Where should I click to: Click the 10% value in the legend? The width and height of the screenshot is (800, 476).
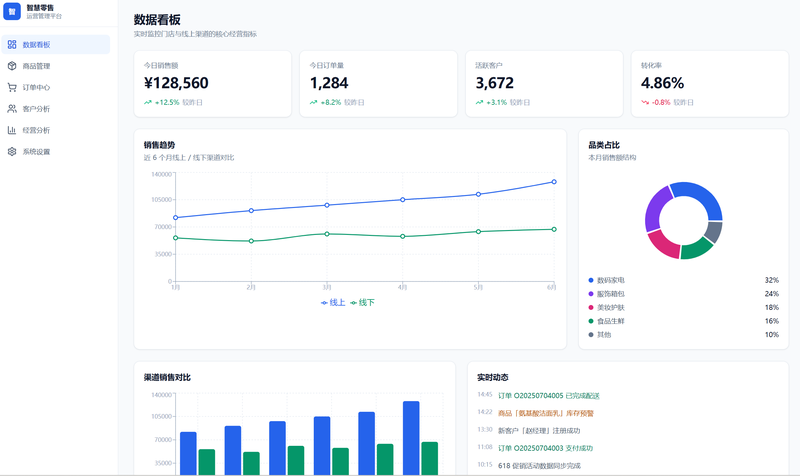click(771, 335)
